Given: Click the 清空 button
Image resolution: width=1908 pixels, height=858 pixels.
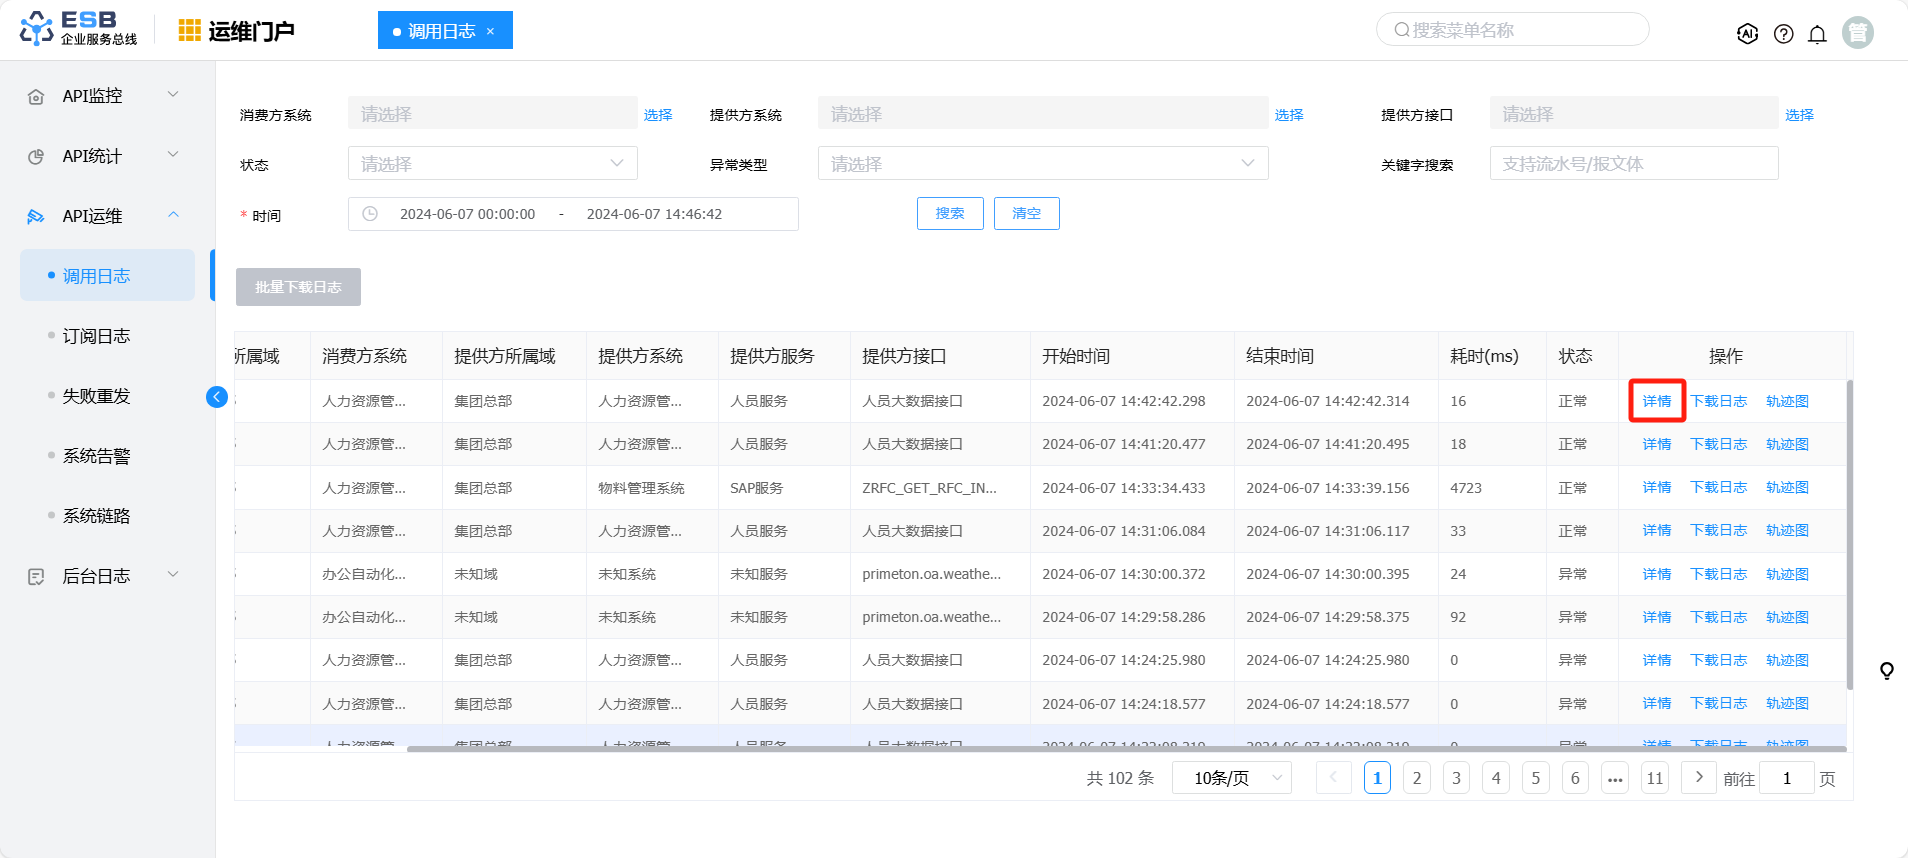Looking at the screenshot, I should click(x=1026, y=213).
